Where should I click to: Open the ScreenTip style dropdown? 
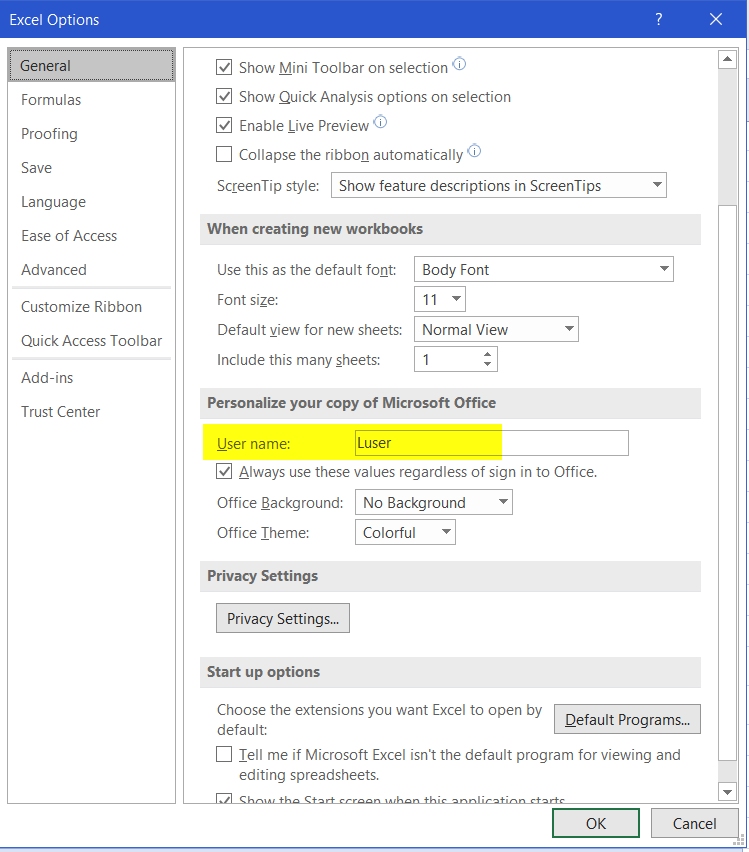click(498, 185)
